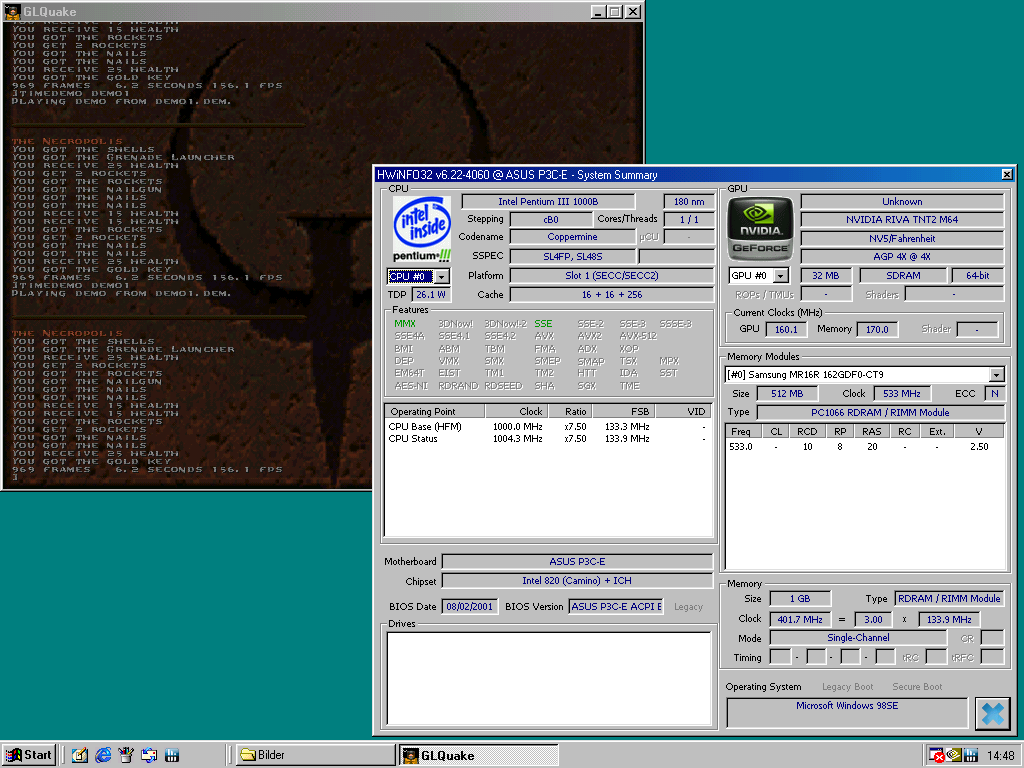Screen dimensions: 1024x768
Task: Open the Windows Start menu
Action: coord(29,755)
